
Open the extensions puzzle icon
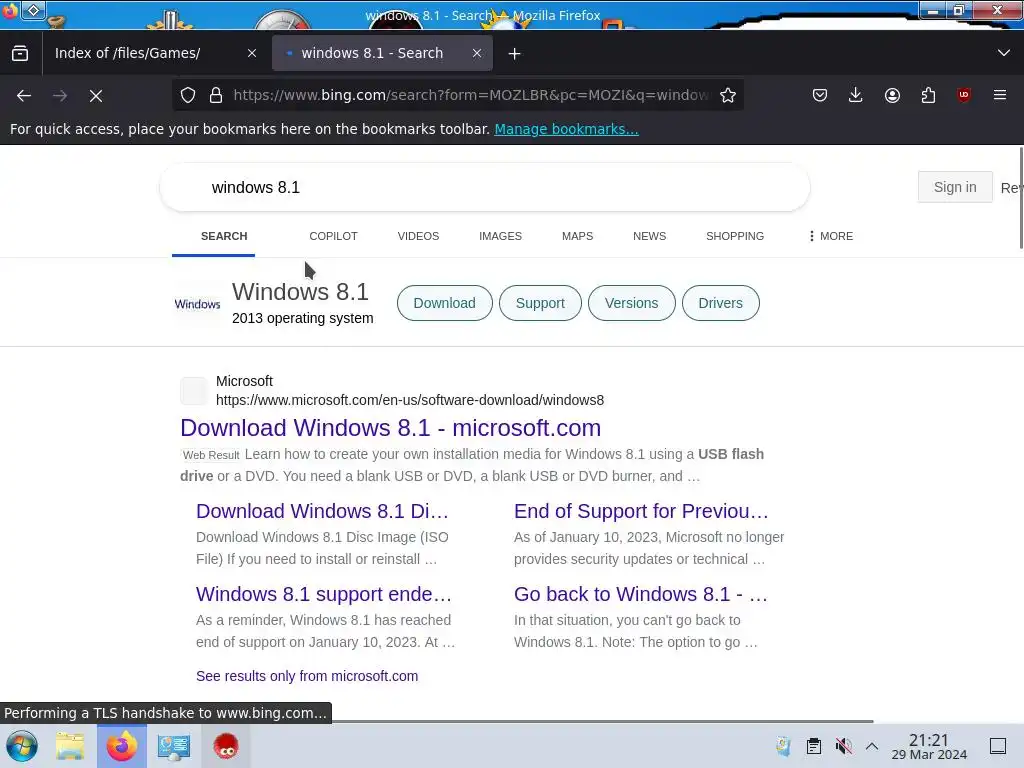click(x=928, y=95)
